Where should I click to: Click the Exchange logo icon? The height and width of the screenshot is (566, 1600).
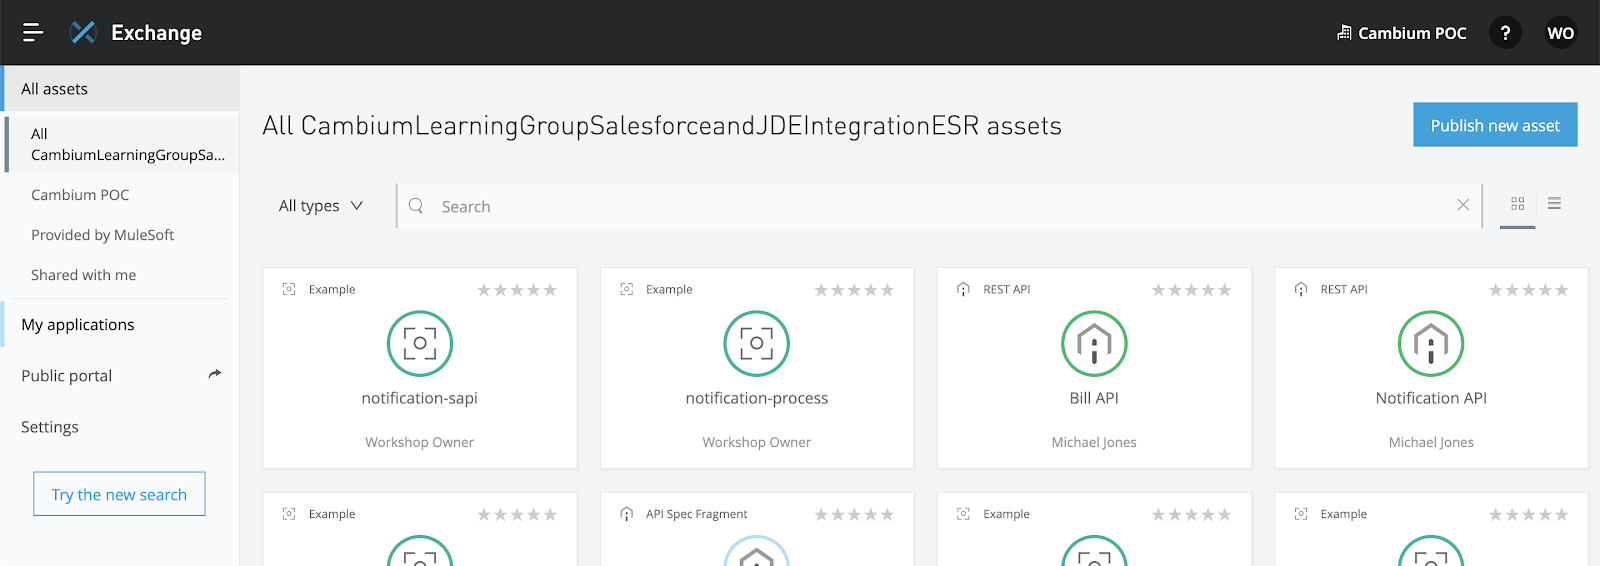[x=83, y=33]
